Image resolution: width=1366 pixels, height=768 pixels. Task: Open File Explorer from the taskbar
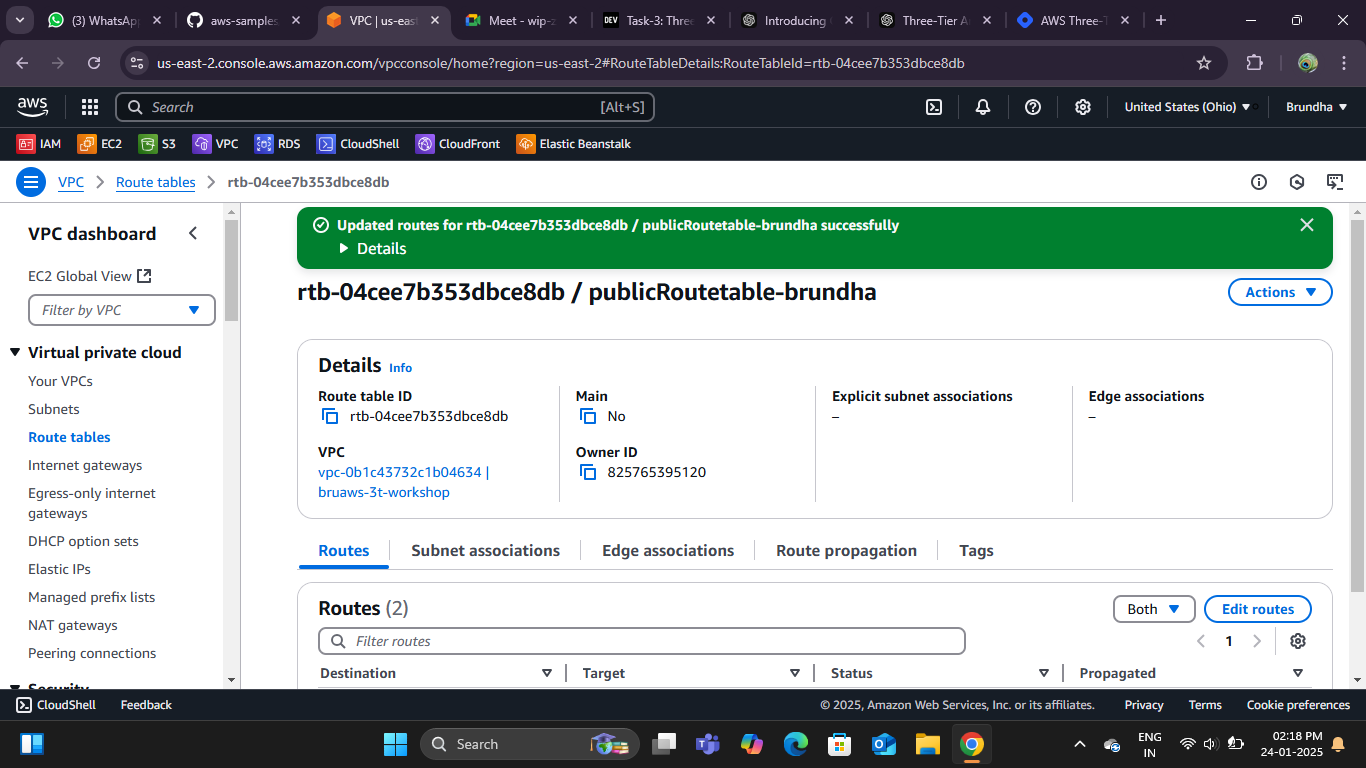927,744
